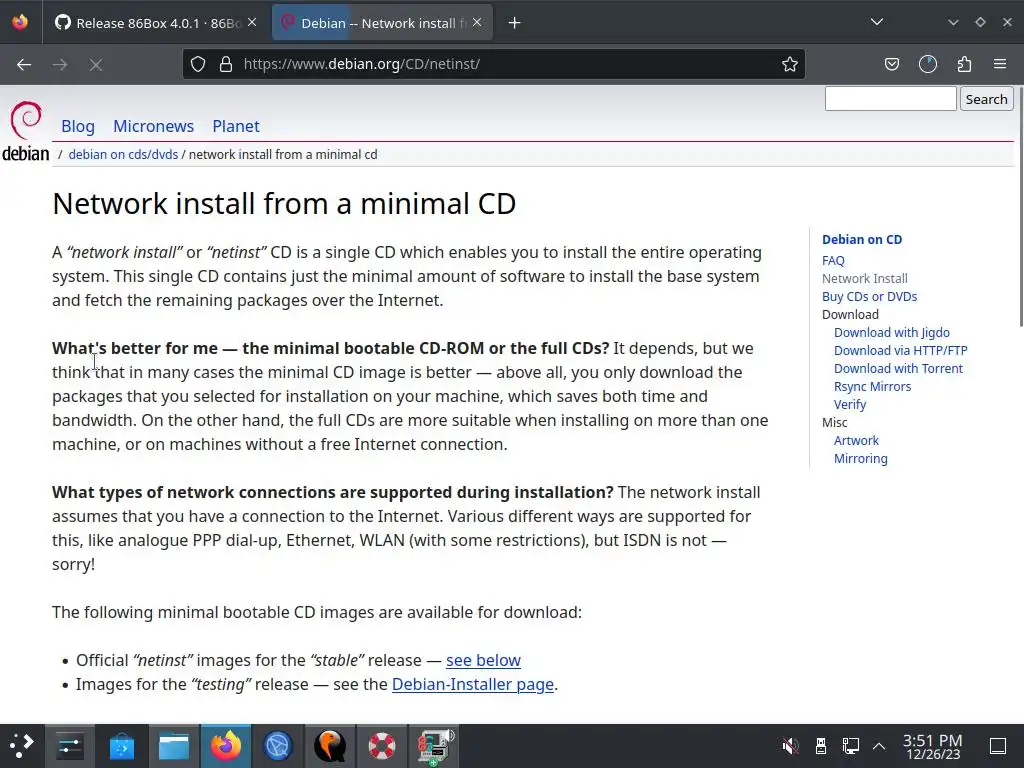This screenshot has width=1024, height=768.
Task: Open debian on cds/dvds breadcrumb
Action: [123, 155]
